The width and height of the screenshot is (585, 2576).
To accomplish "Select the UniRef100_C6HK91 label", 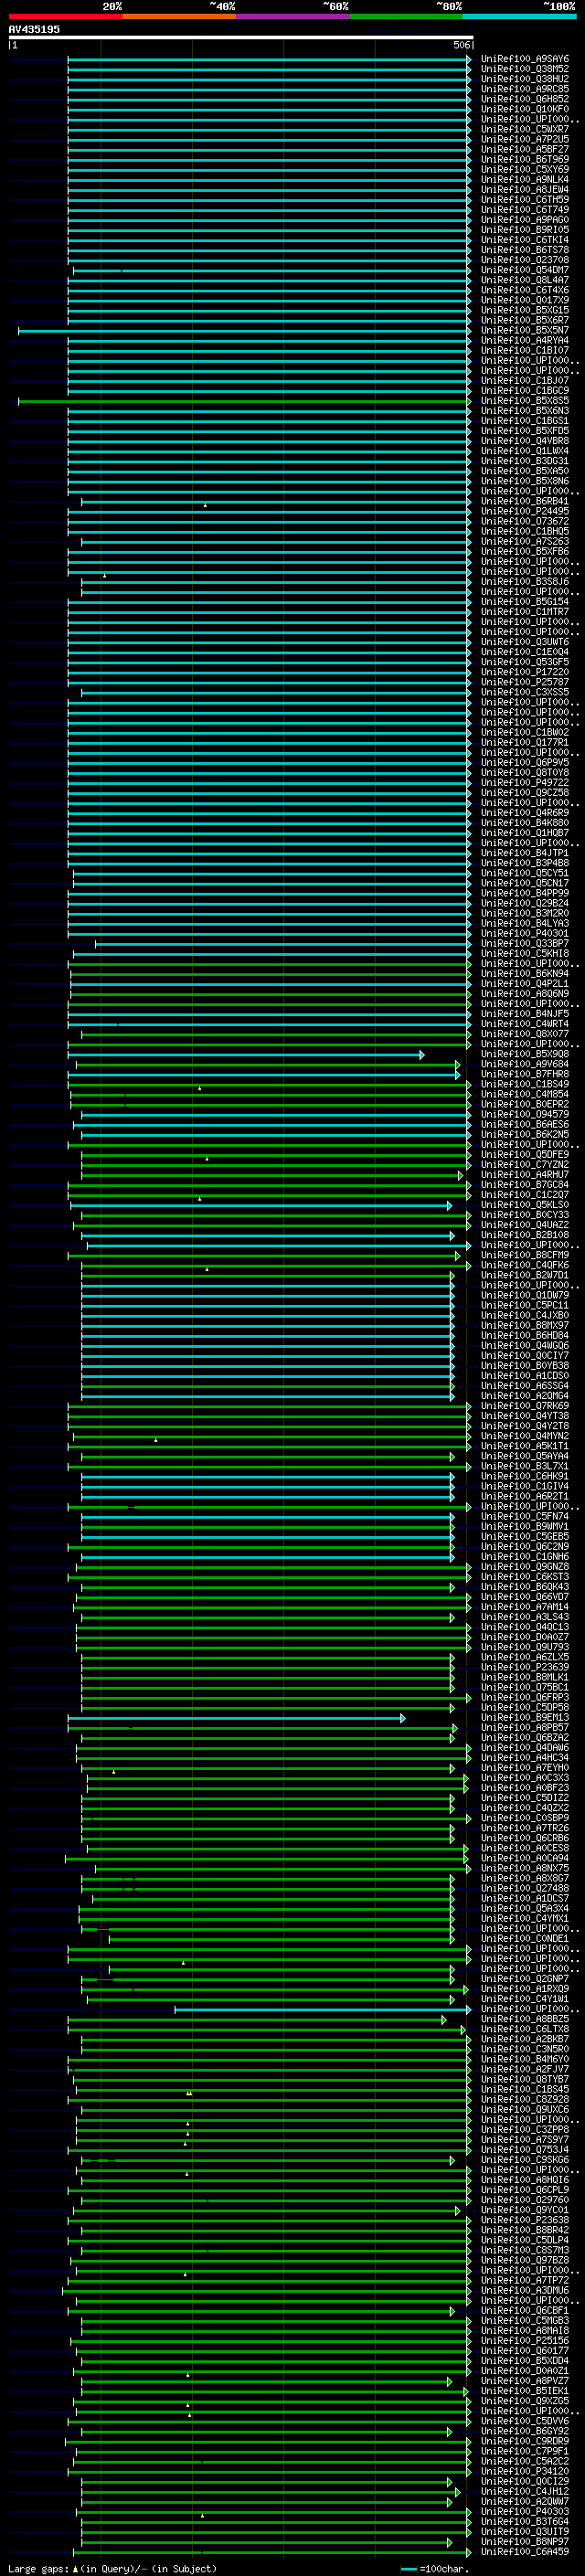I will point(525,1476).
